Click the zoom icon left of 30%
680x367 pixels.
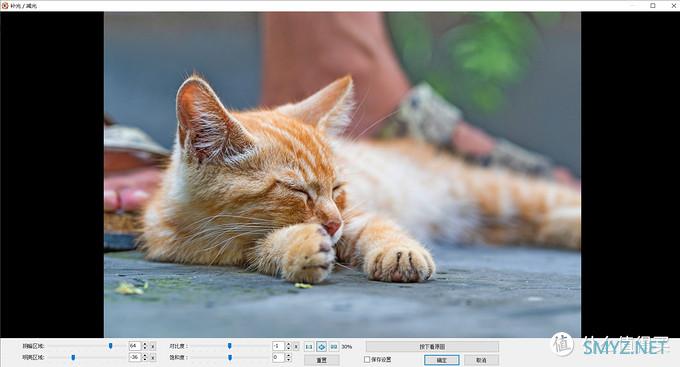point(333,347)
